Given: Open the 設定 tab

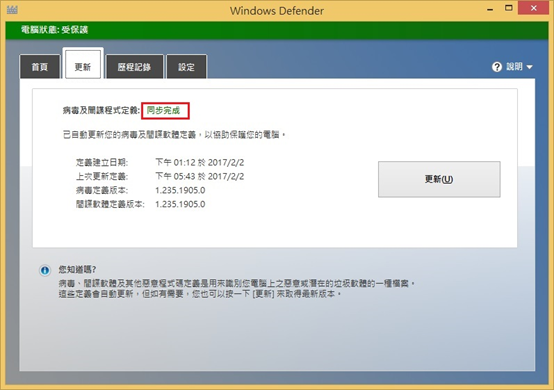Looking at the screenshot, I should coord(186,66).
